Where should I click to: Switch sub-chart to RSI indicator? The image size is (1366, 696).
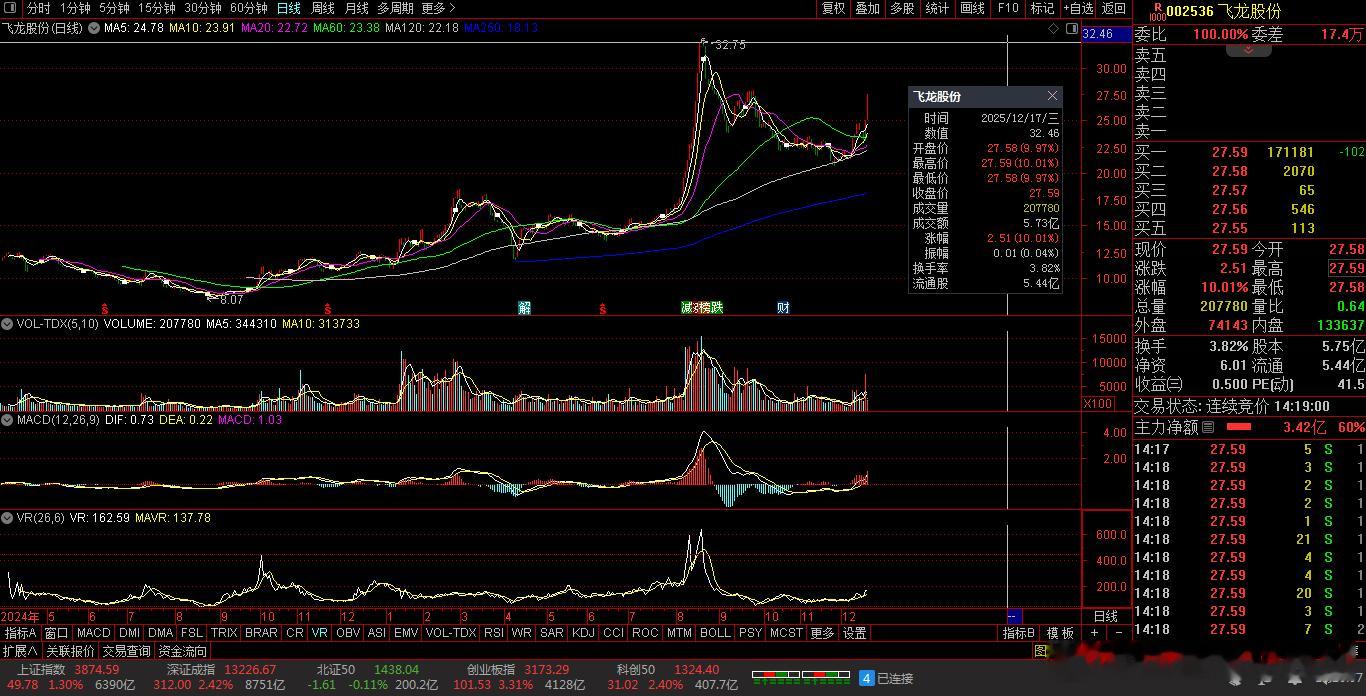pyautogui.click(x=493, y=633)
